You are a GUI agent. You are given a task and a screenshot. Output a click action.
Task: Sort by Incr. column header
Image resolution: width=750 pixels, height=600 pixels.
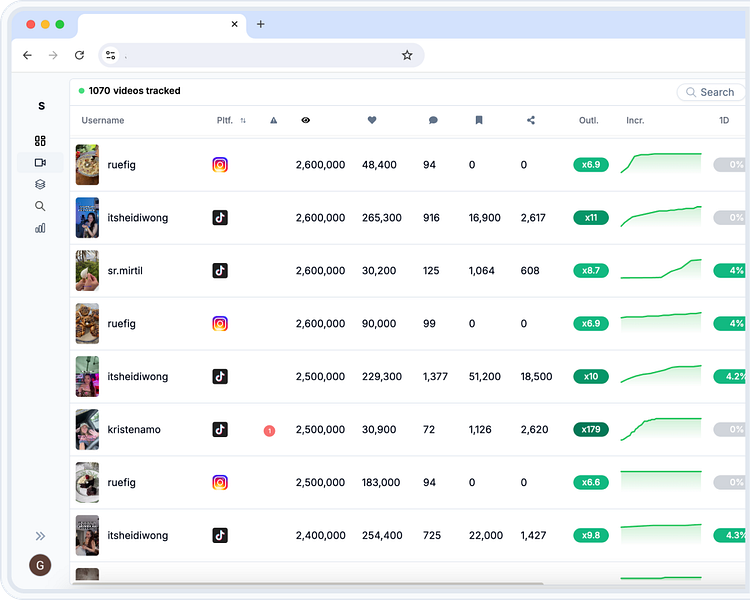coord(635,121)
